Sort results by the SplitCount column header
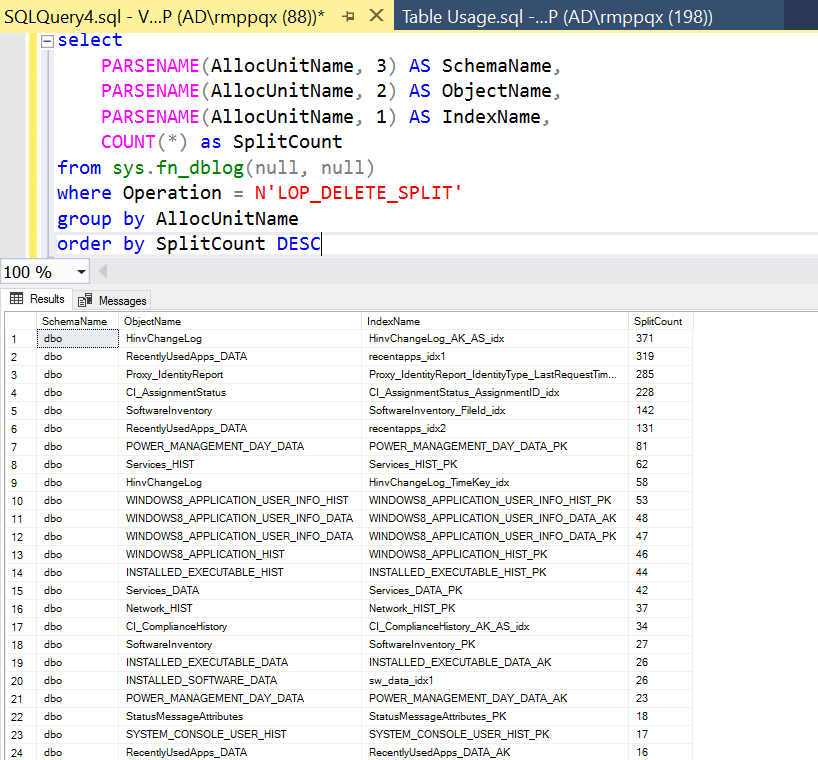 point(659,320)
